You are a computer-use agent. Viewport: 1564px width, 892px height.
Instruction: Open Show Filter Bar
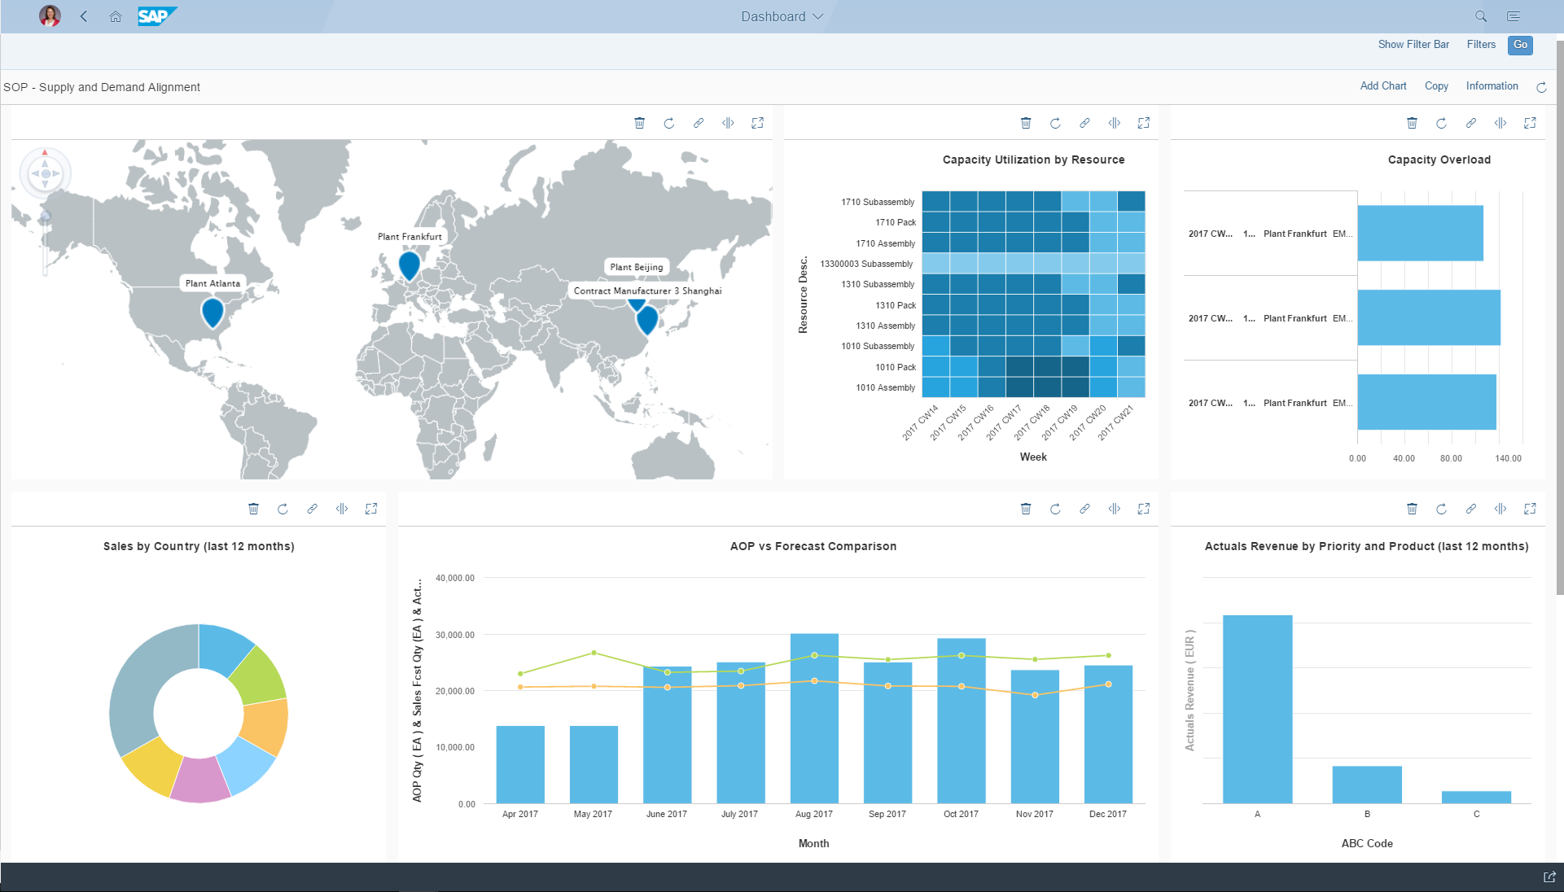tap(1414, 45)
